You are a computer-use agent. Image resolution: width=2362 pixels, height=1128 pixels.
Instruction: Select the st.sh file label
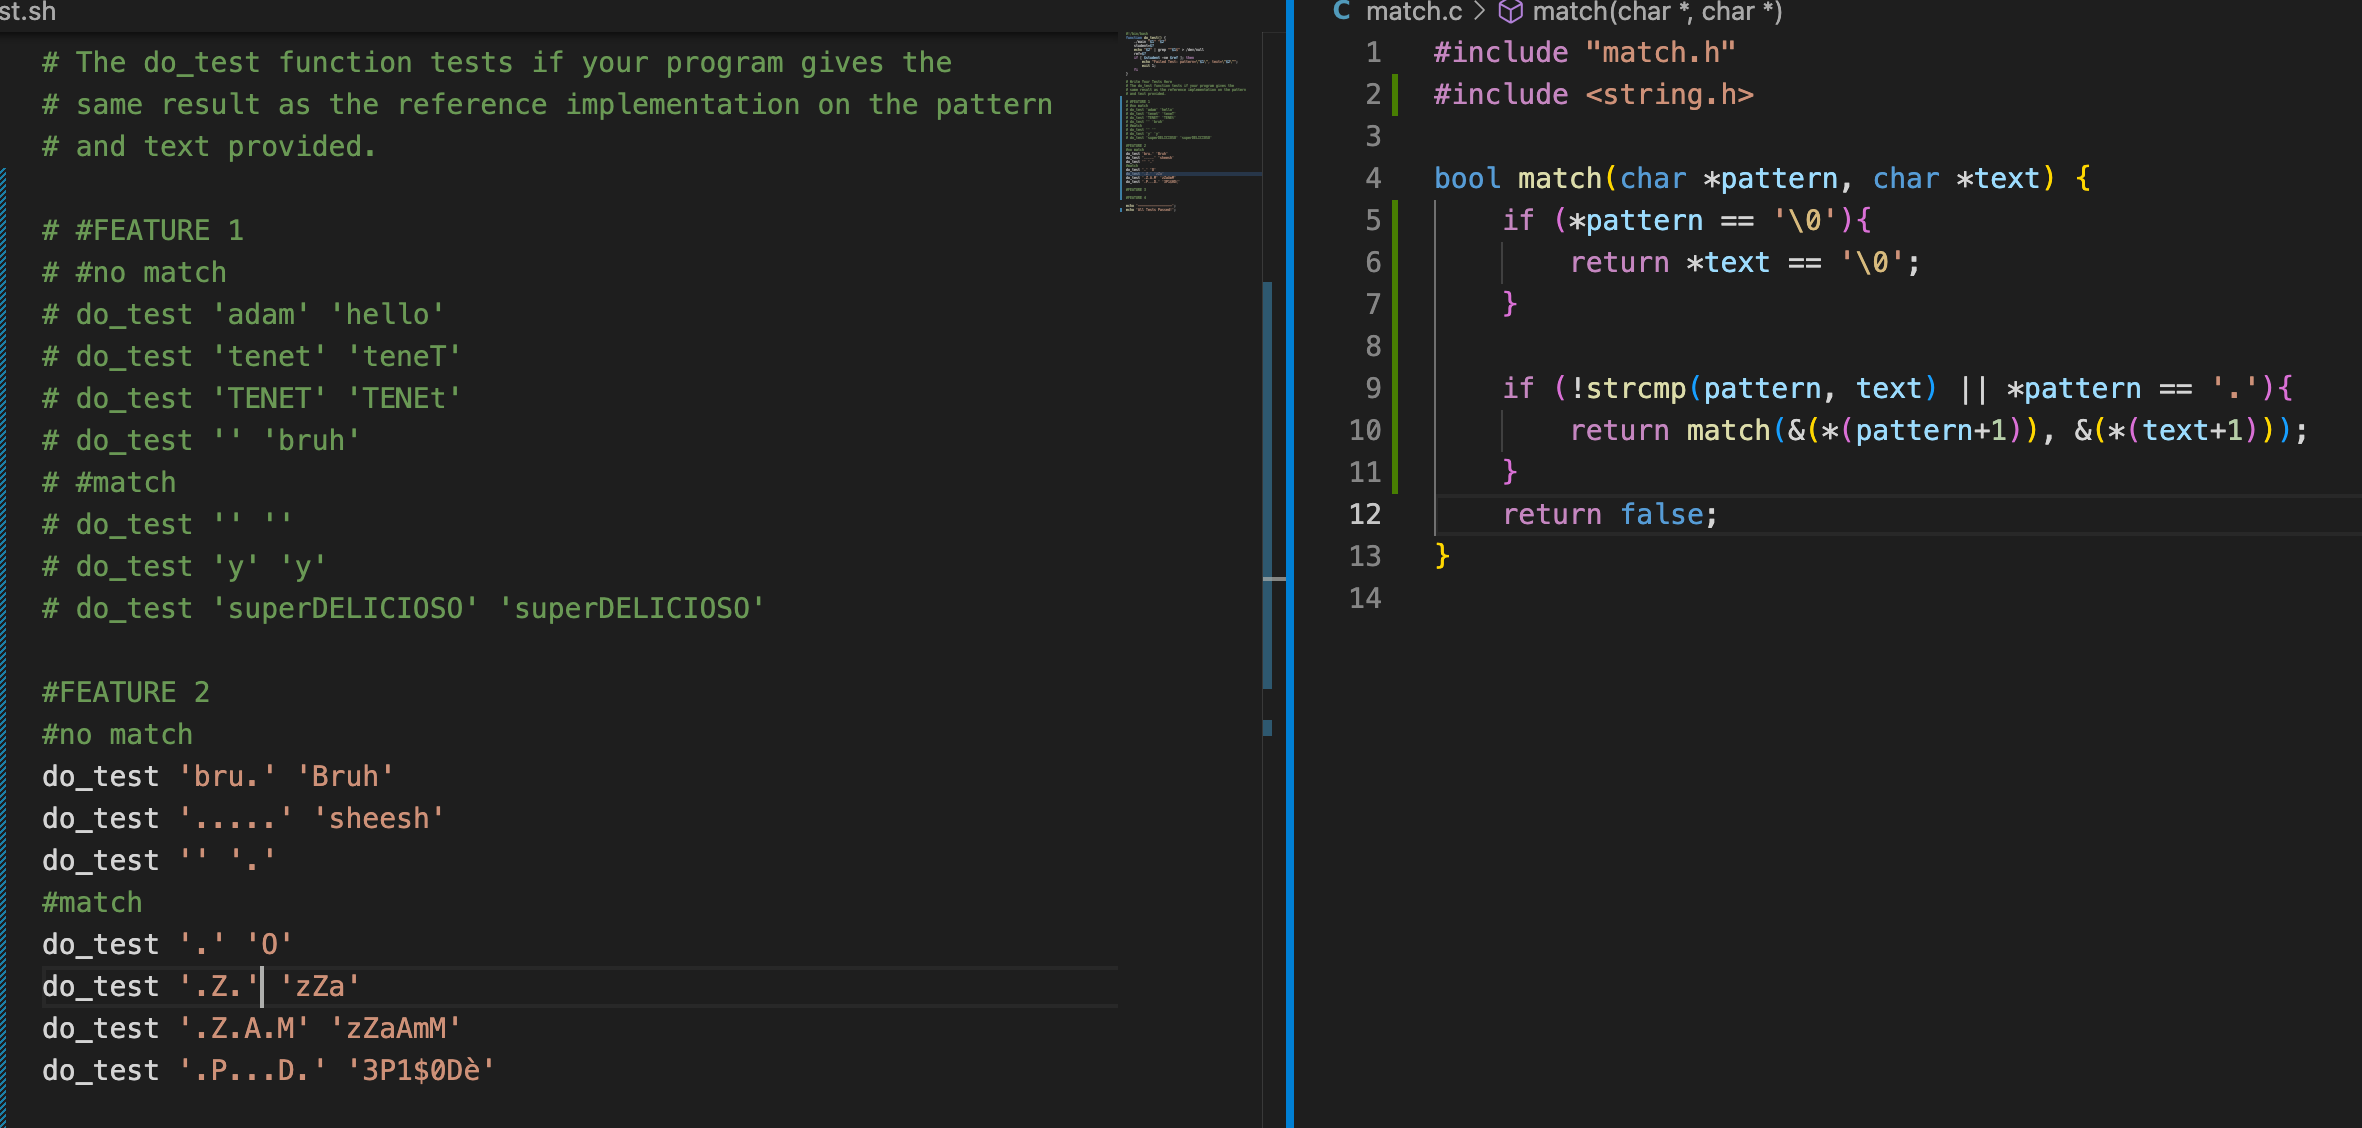(x=28, y=12)
